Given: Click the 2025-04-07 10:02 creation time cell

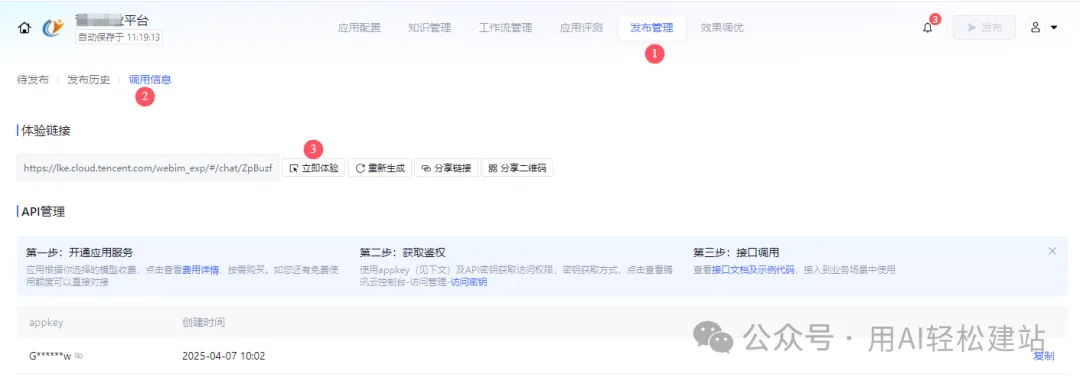Looking at the screenshot, I should 224,356.
